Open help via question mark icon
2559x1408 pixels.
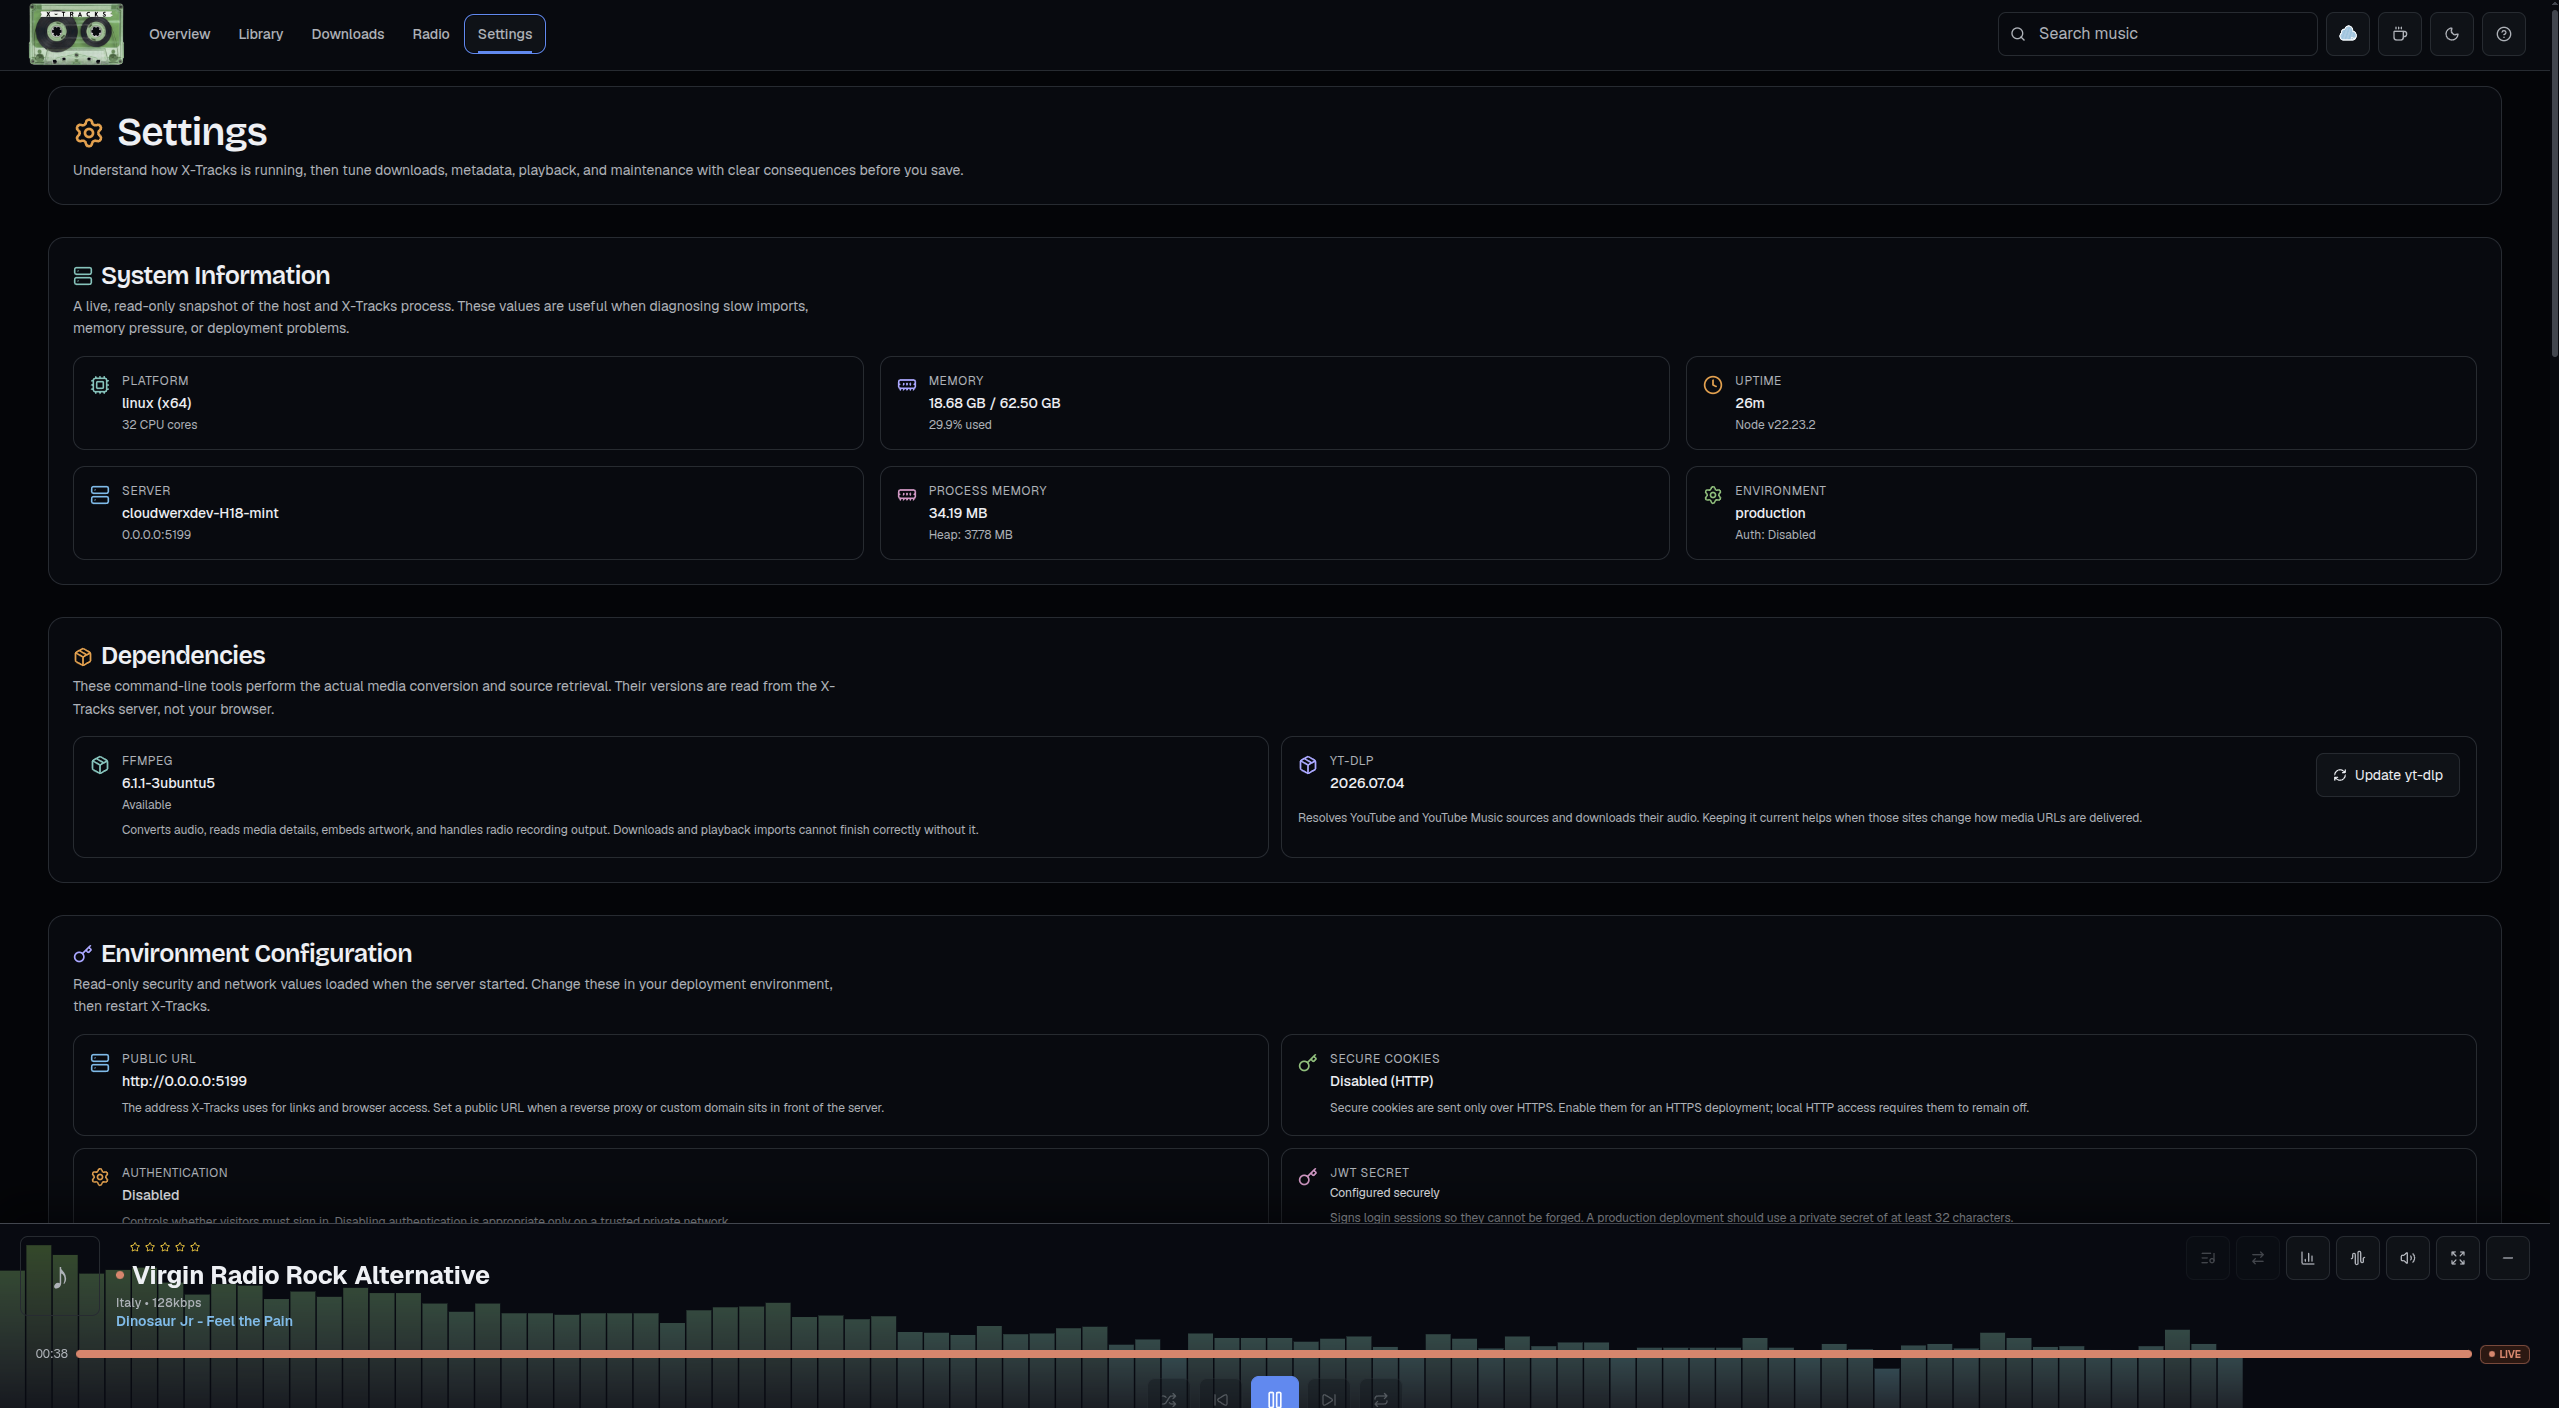click(2504, 34)
